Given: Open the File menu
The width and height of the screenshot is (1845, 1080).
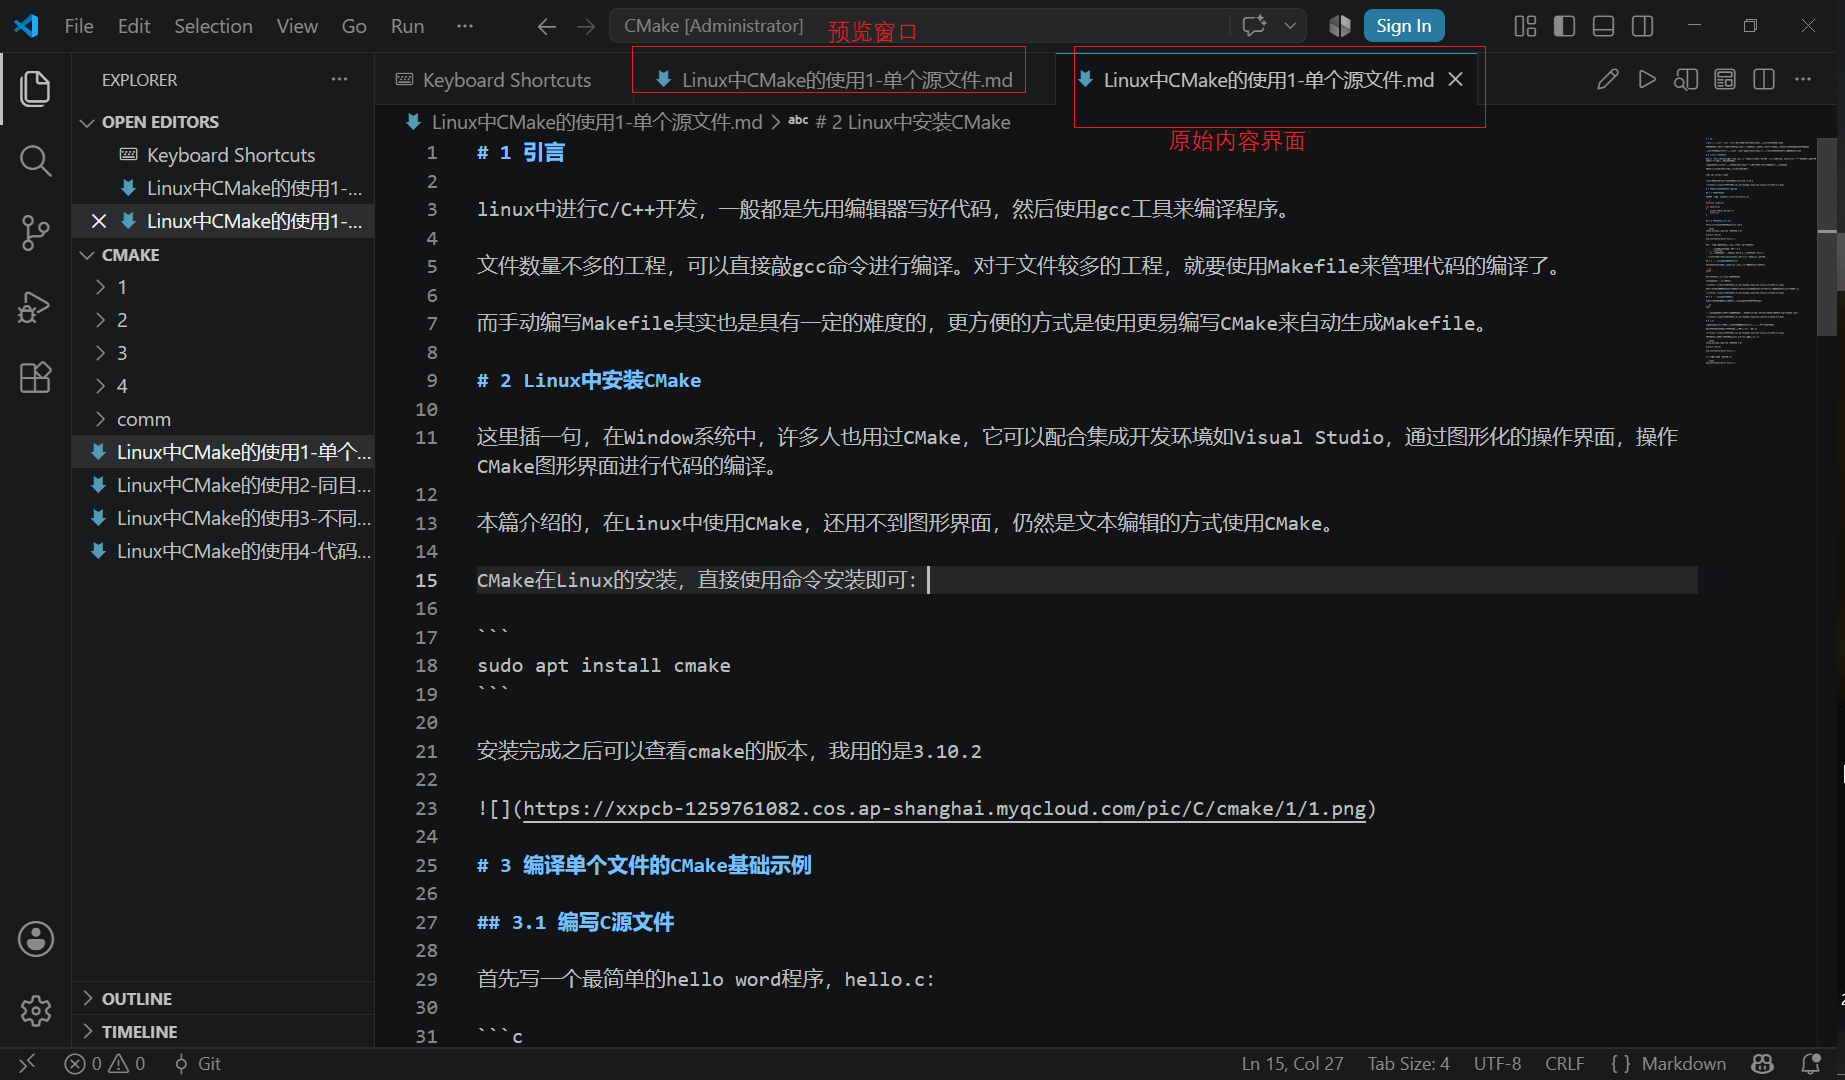Looking at the screenshot, I should tap(79, 26).
